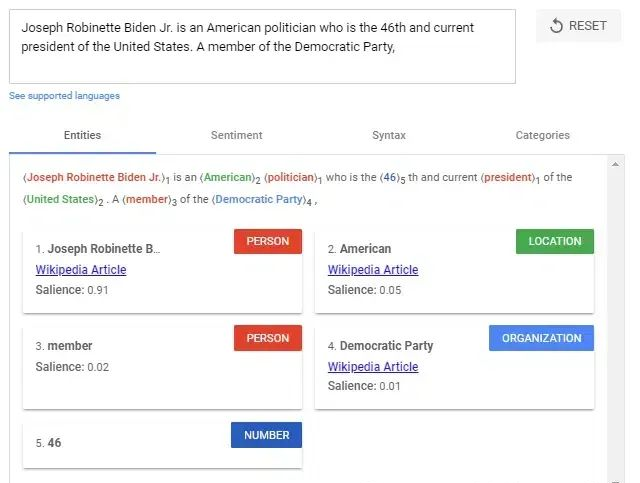Click the PERSON badge on the Joseph Robinette card
This screenshot has width=640, height=483.
point(268,241)
